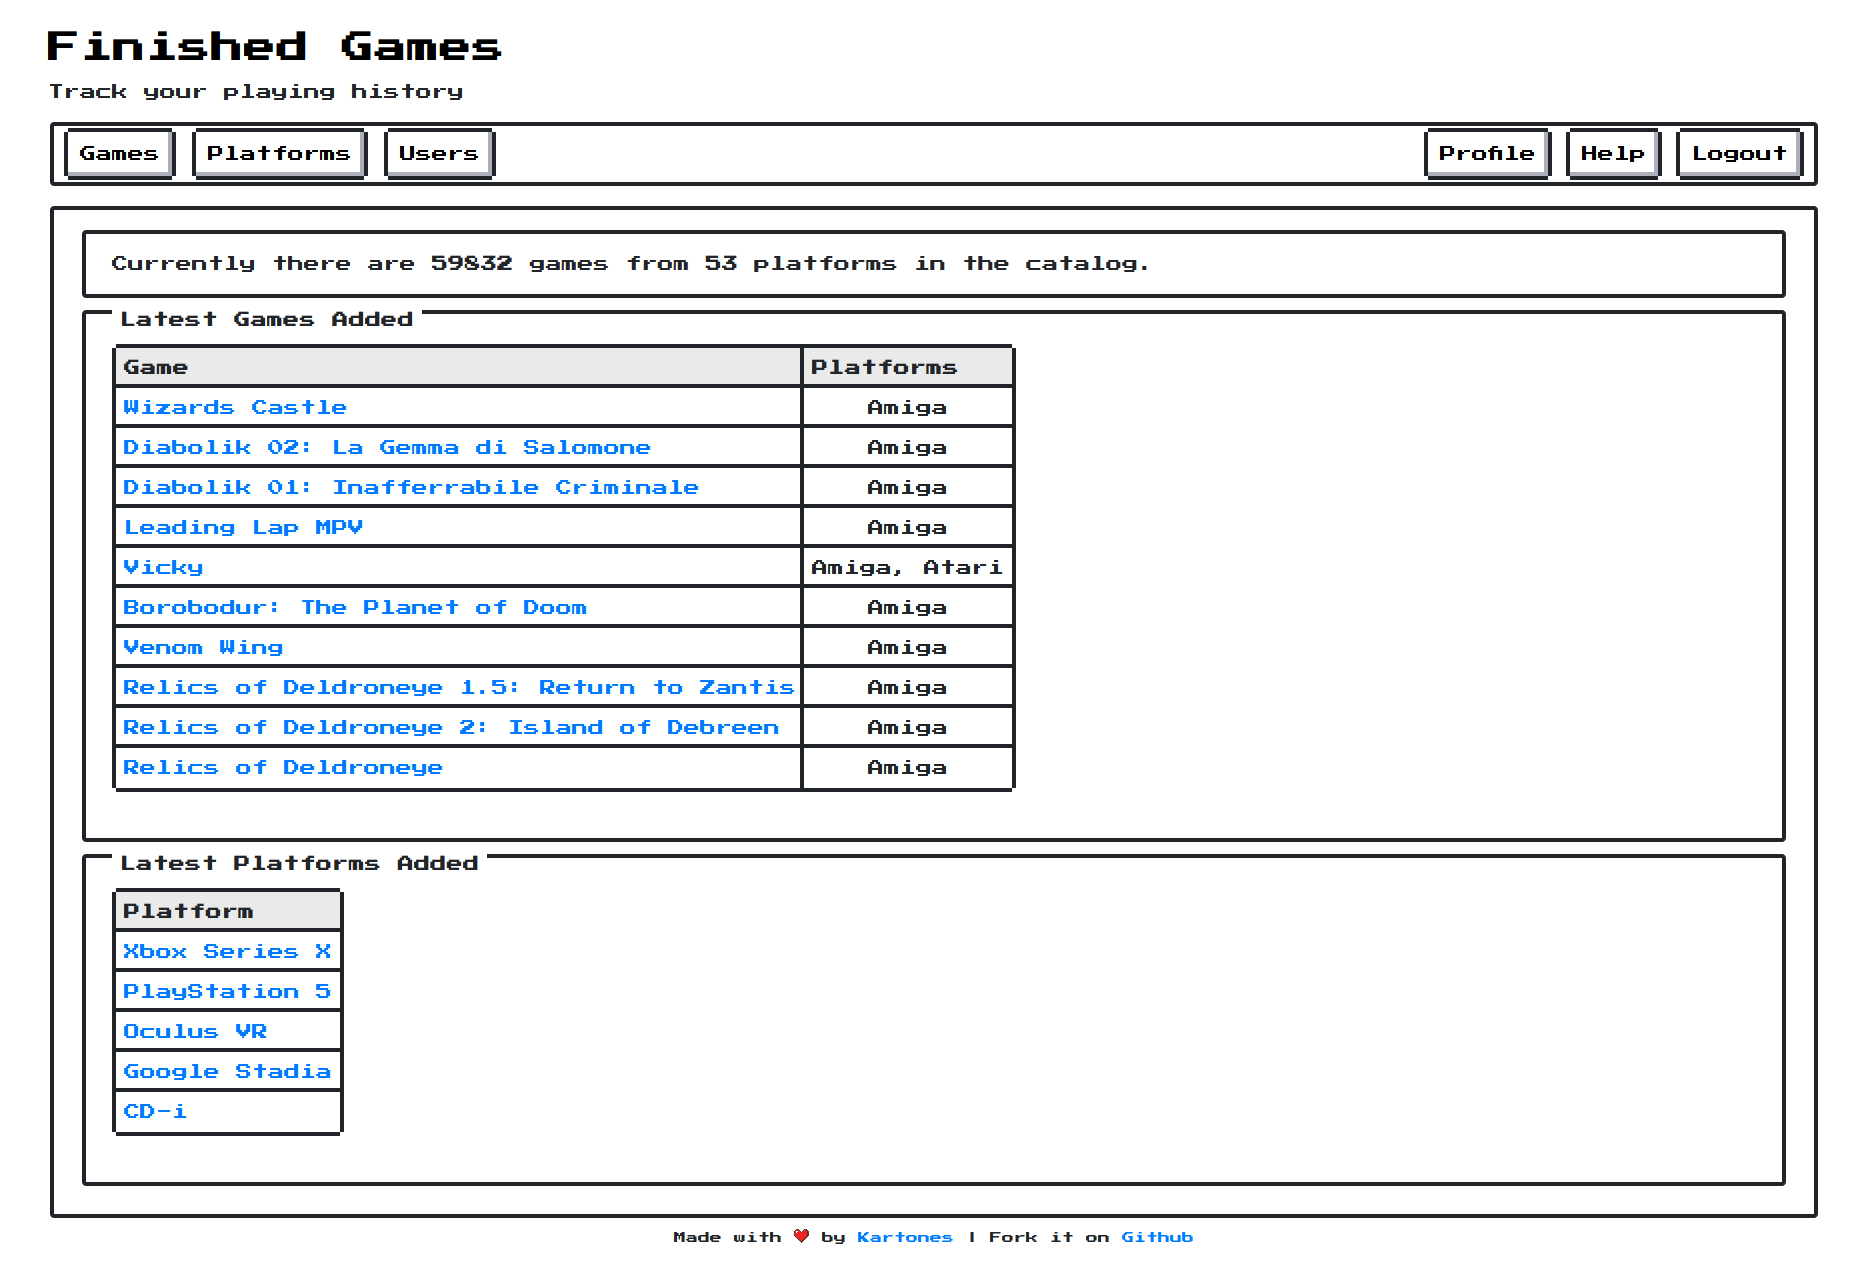The width and height of the screenshot is (1868, 1271).
Task: Click the red heart icon in footer
Action: [x=801, y=1236]
